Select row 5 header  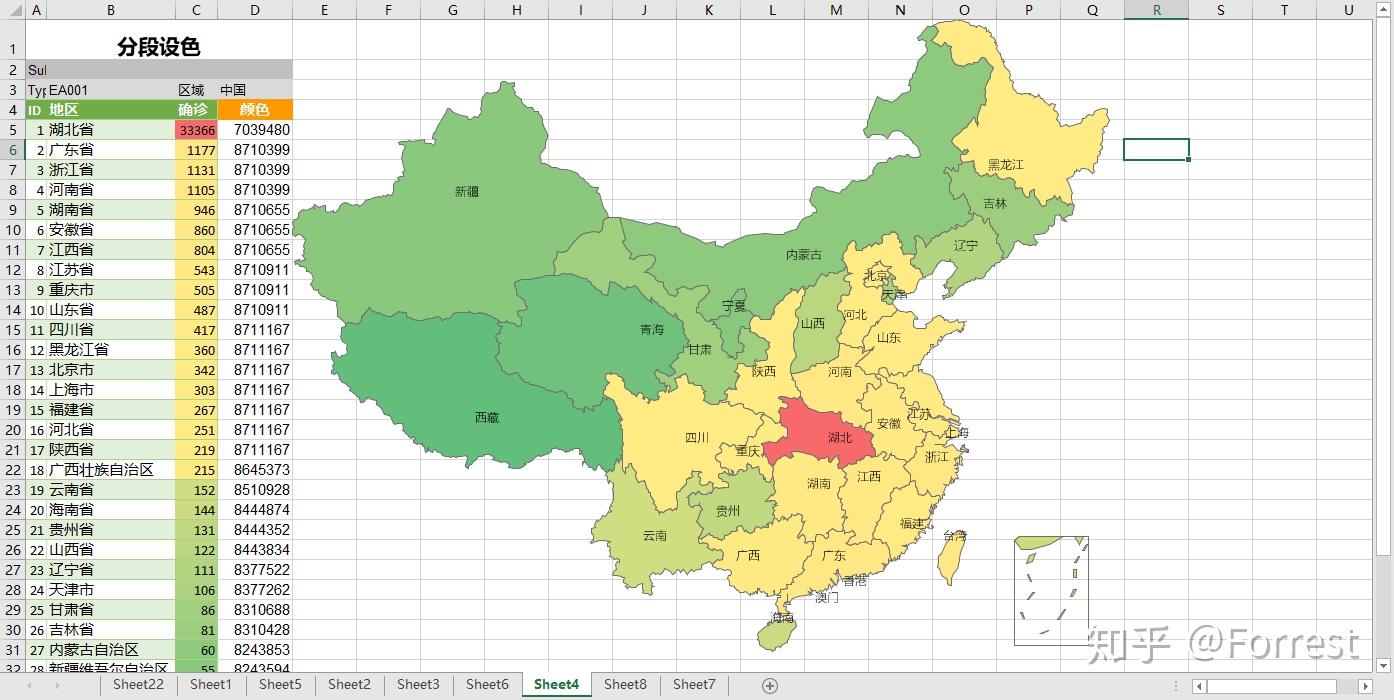point(12,129)
